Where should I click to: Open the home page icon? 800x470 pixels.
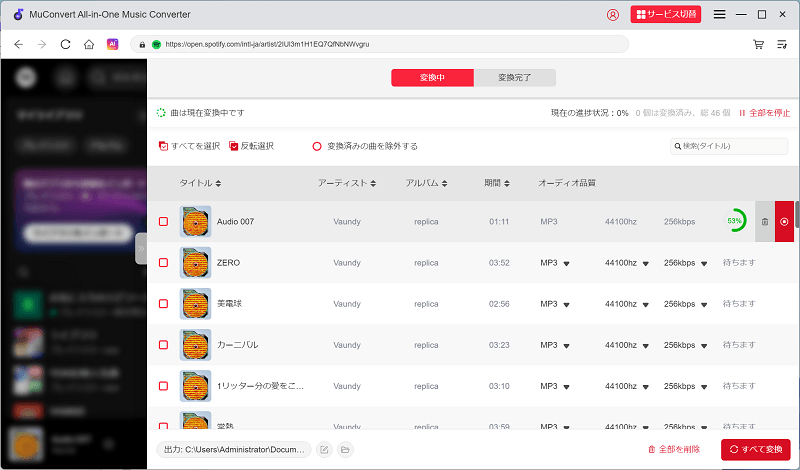(89, 44)
